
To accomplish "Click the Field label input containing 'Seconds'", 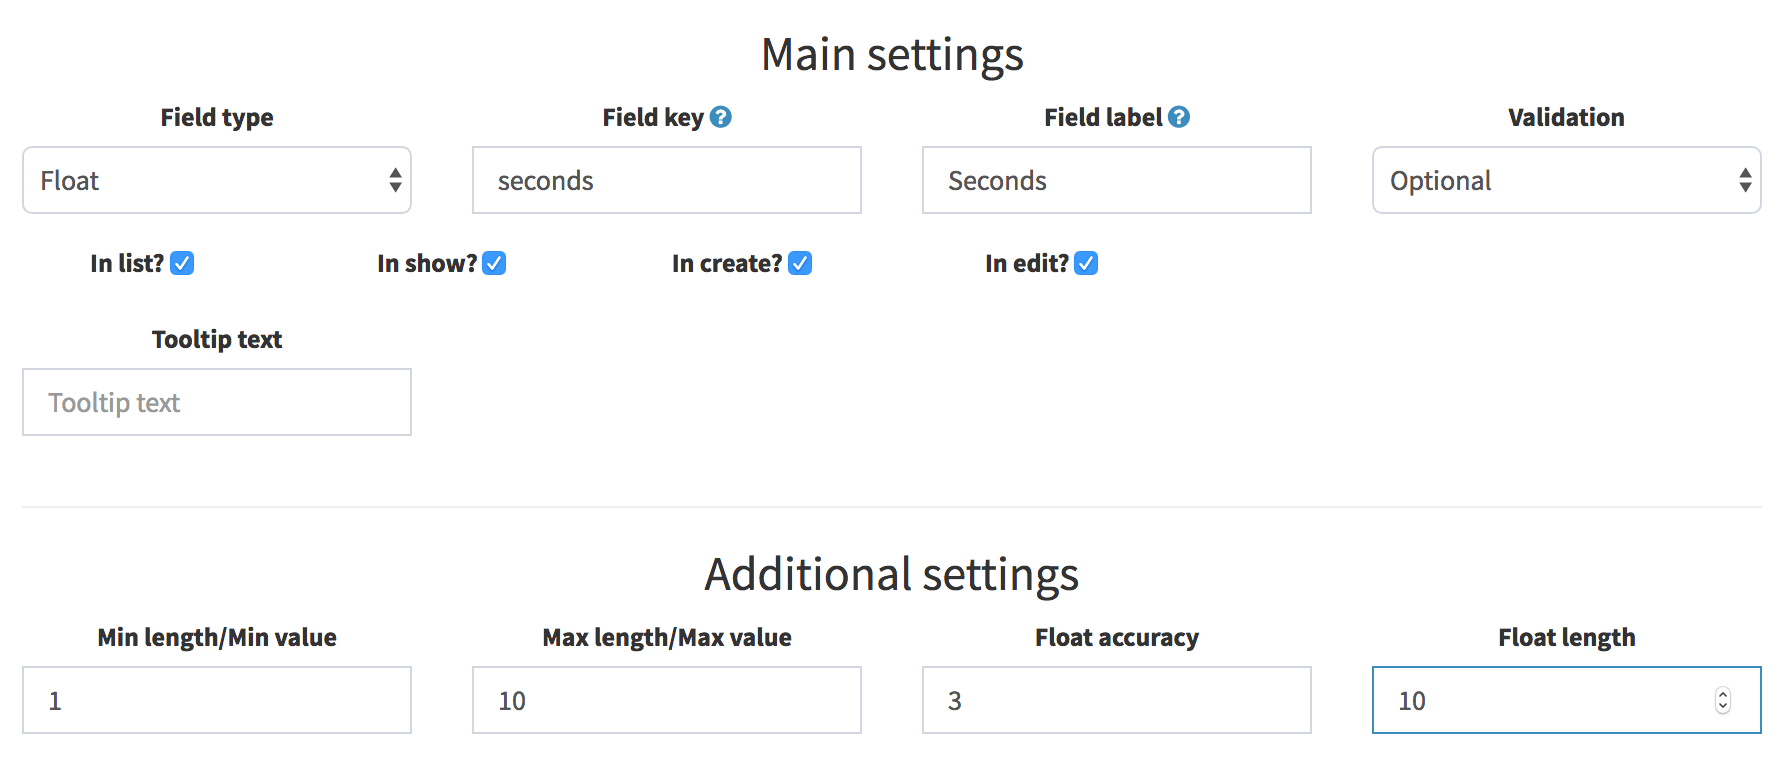I will coord(1116,180).
